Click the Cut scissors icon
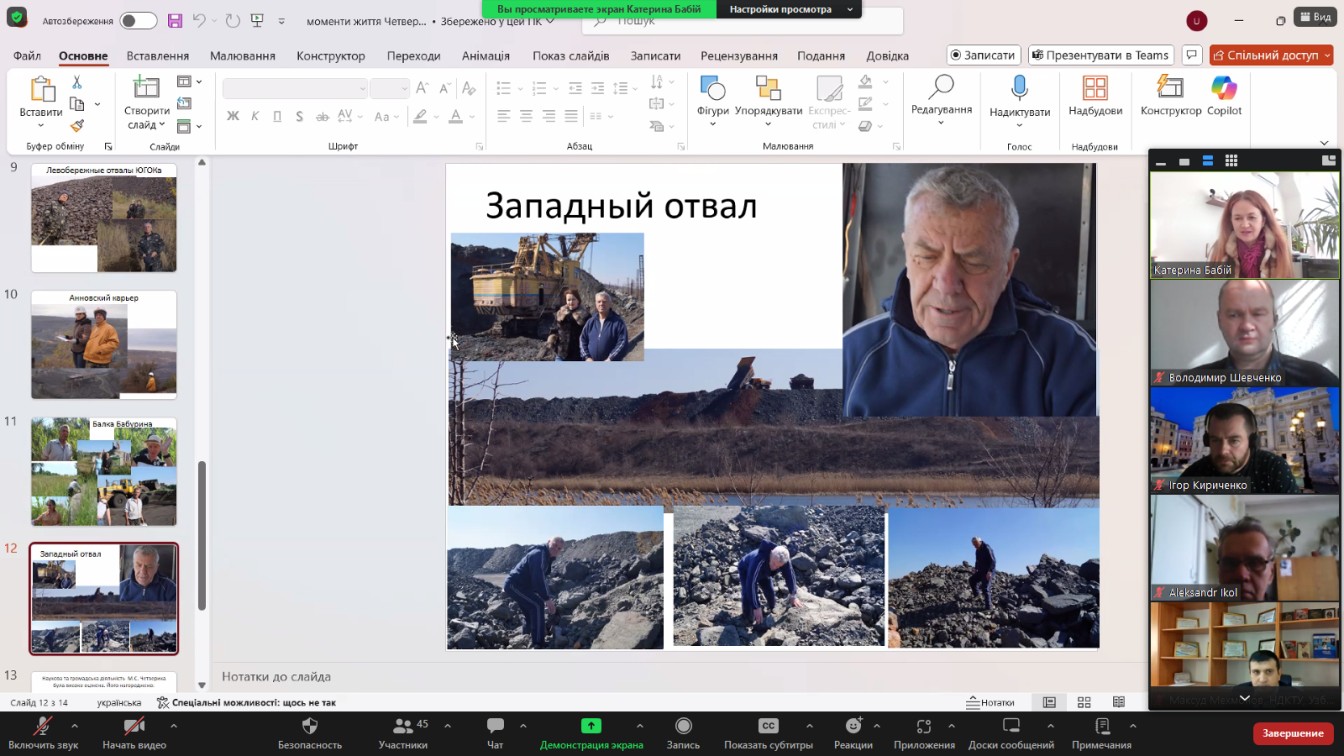Viewport: 1344px width, 756px height. point(77,82)
